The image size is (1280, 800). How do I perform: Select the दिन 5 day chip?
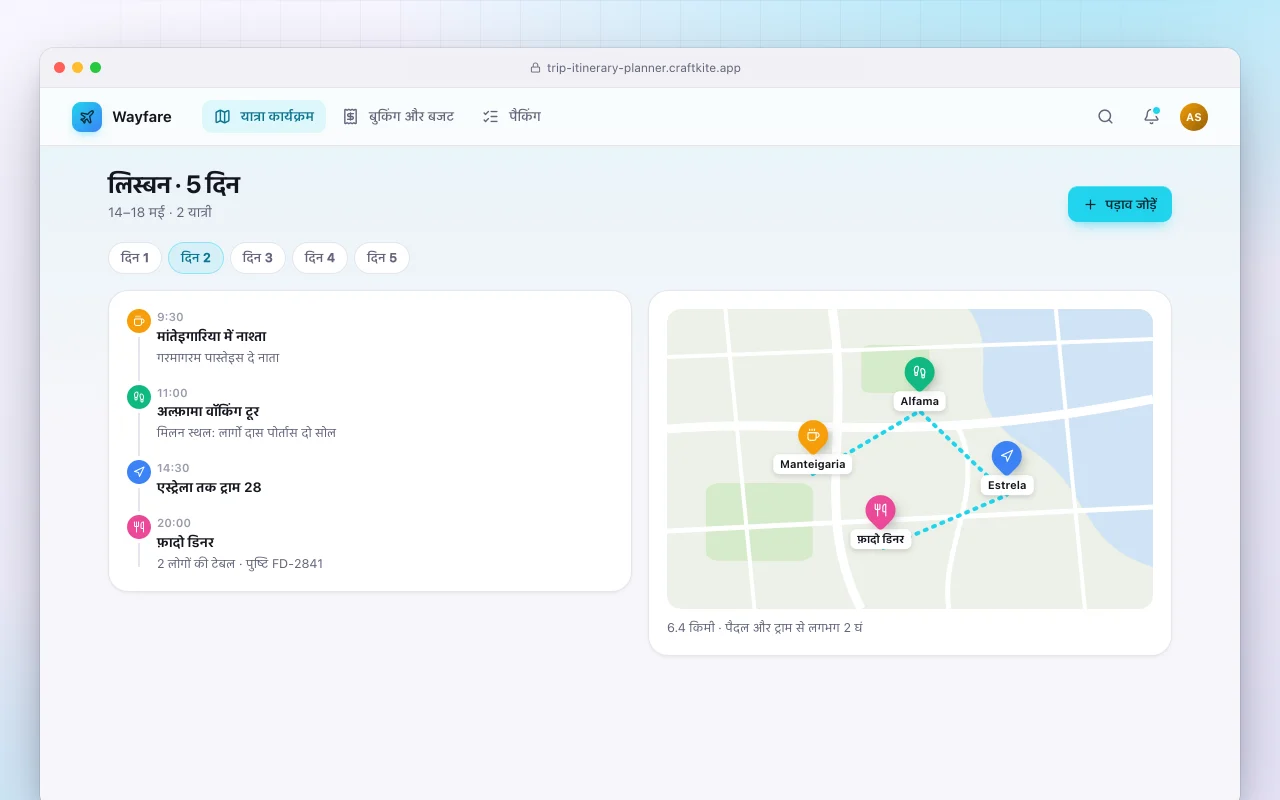pyautogui.click(x=382, y=258)
